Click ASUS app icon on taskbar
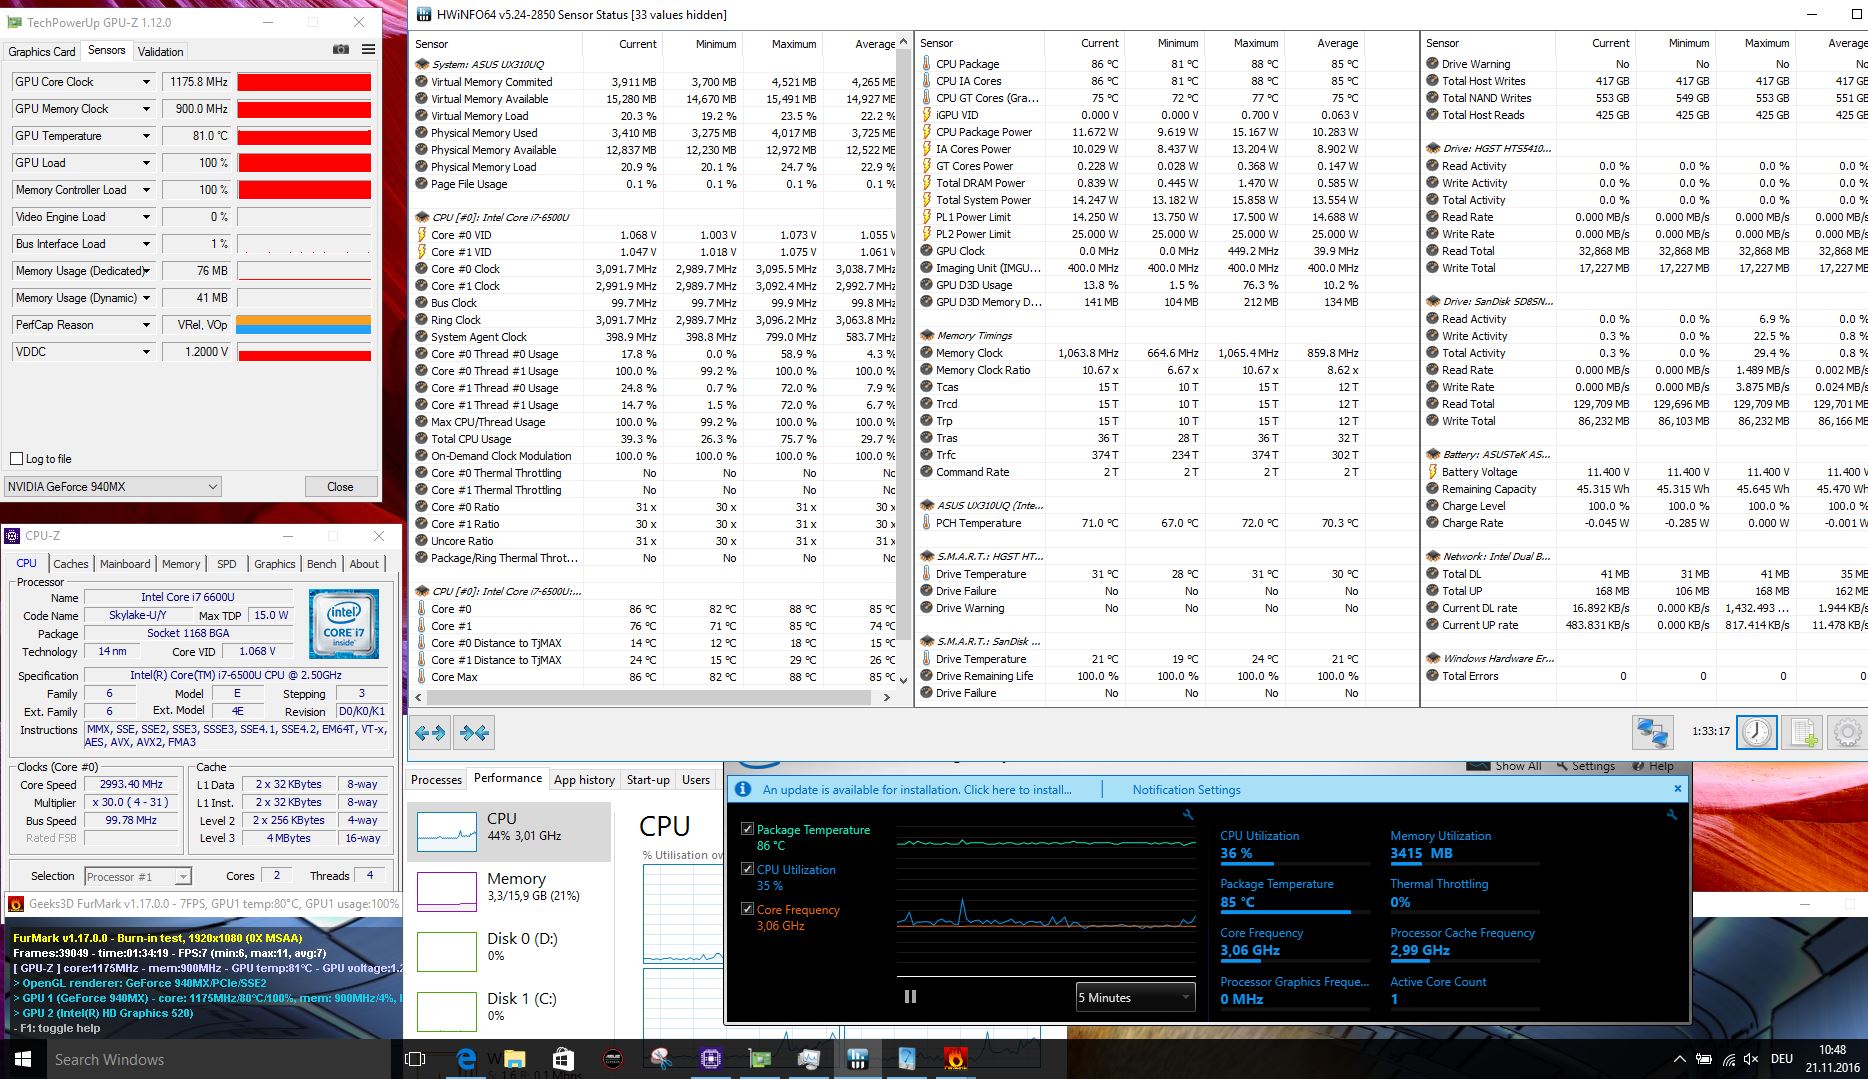Screen dimensions: 1868x1079 click(x=613, y=1059)
